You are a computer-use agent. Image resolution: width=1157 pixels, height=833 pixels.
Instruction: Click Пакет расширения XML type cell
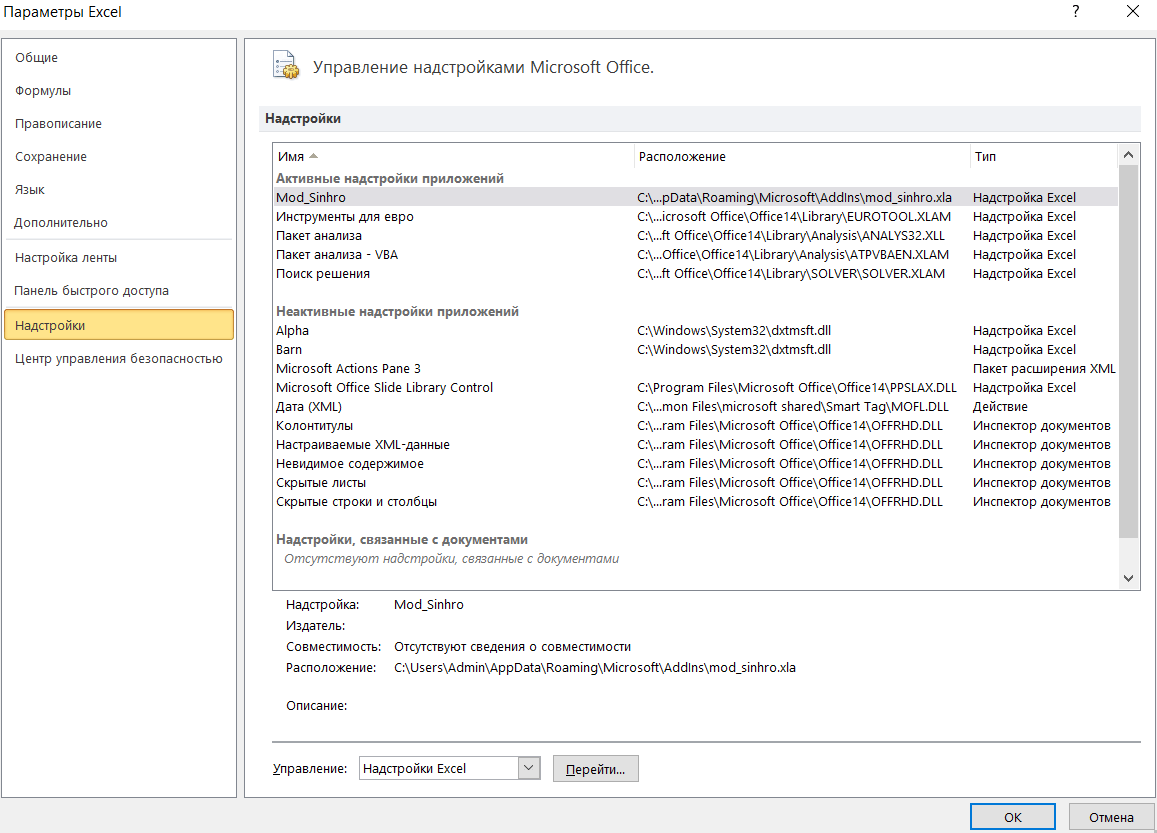(x=1044, y=369)
